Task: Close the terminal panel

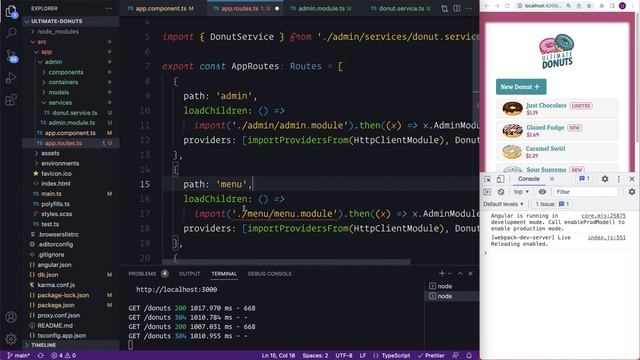Action: coord(470,273)
